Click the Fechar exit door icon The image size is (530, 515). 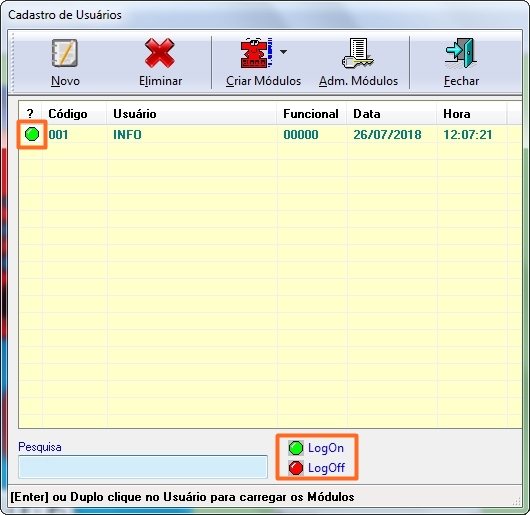tap(461, 53)
